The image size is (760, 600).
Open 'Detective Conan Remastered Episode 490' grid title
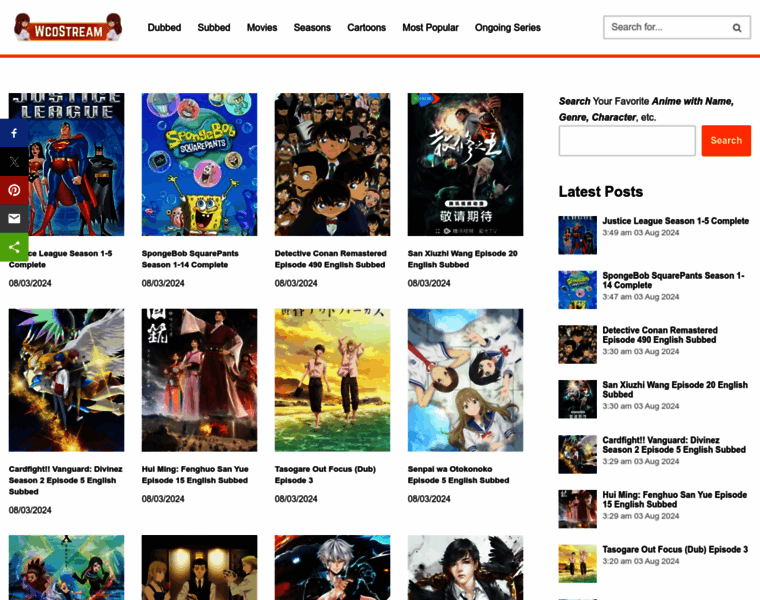pyautogui.click(x=331, y=259)
